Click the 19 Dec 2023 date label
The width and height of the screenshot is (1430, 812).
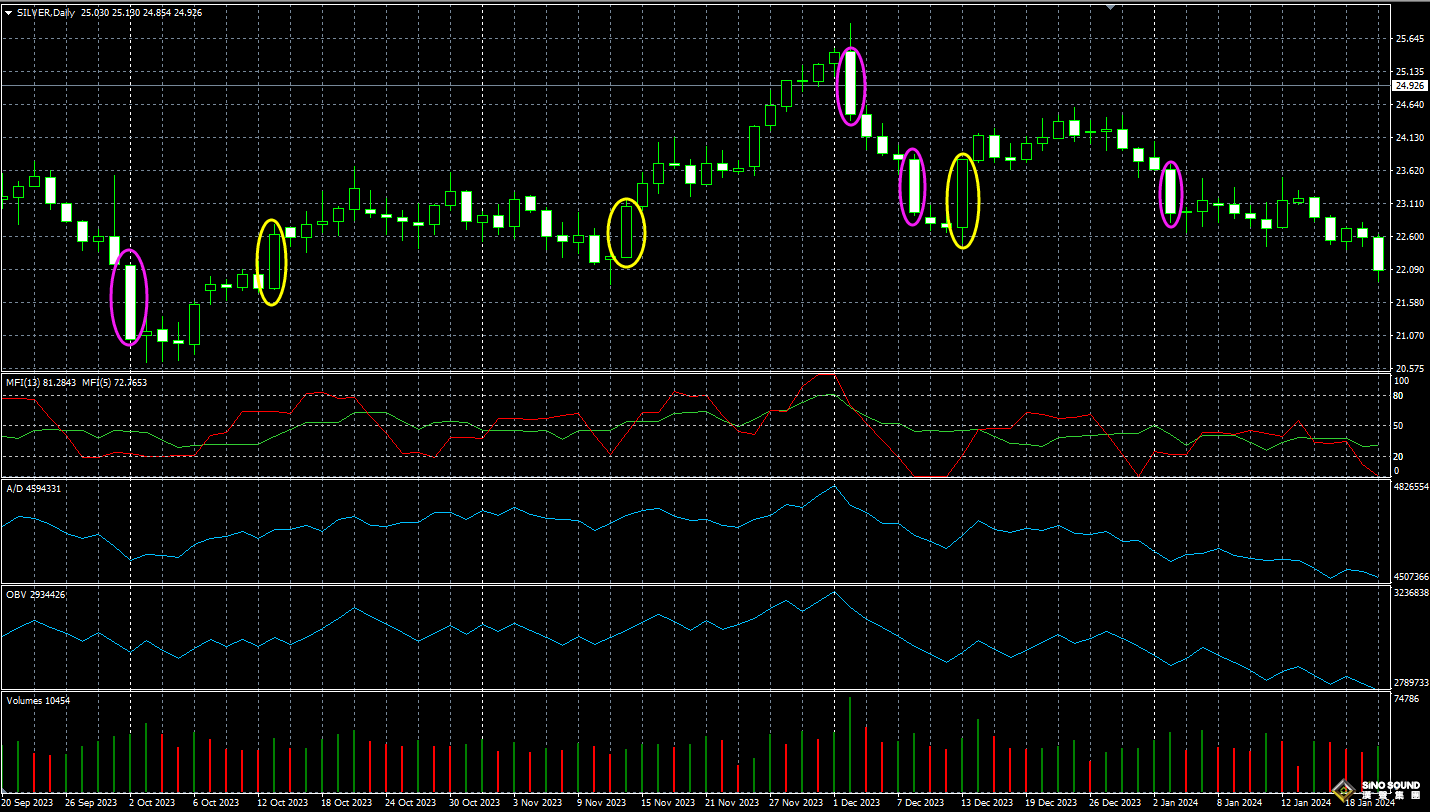pos(1051,803)
